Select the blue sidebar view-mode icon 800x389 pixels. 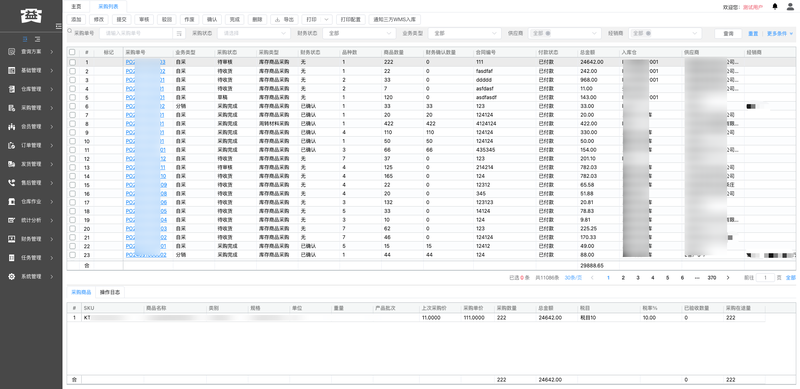click(x=26, y=39)
